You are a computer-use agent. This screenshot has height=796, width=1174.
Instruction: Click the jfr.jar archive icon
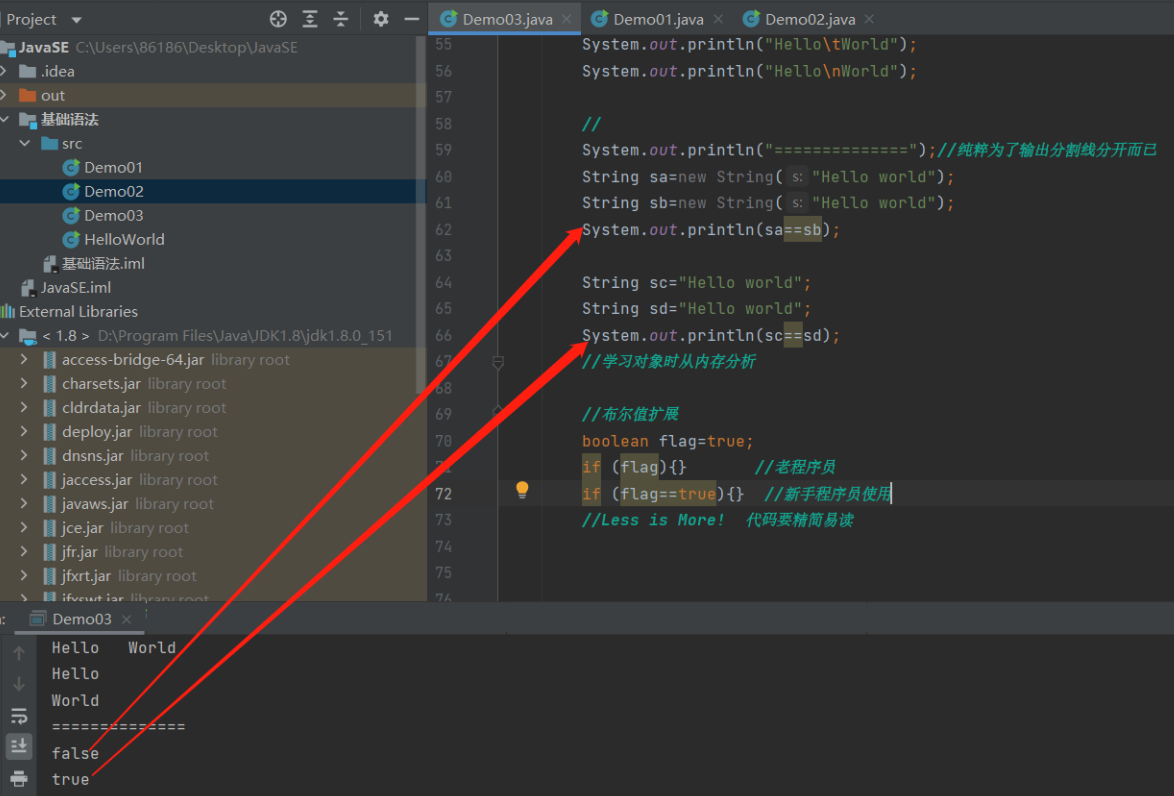point(49,552)
